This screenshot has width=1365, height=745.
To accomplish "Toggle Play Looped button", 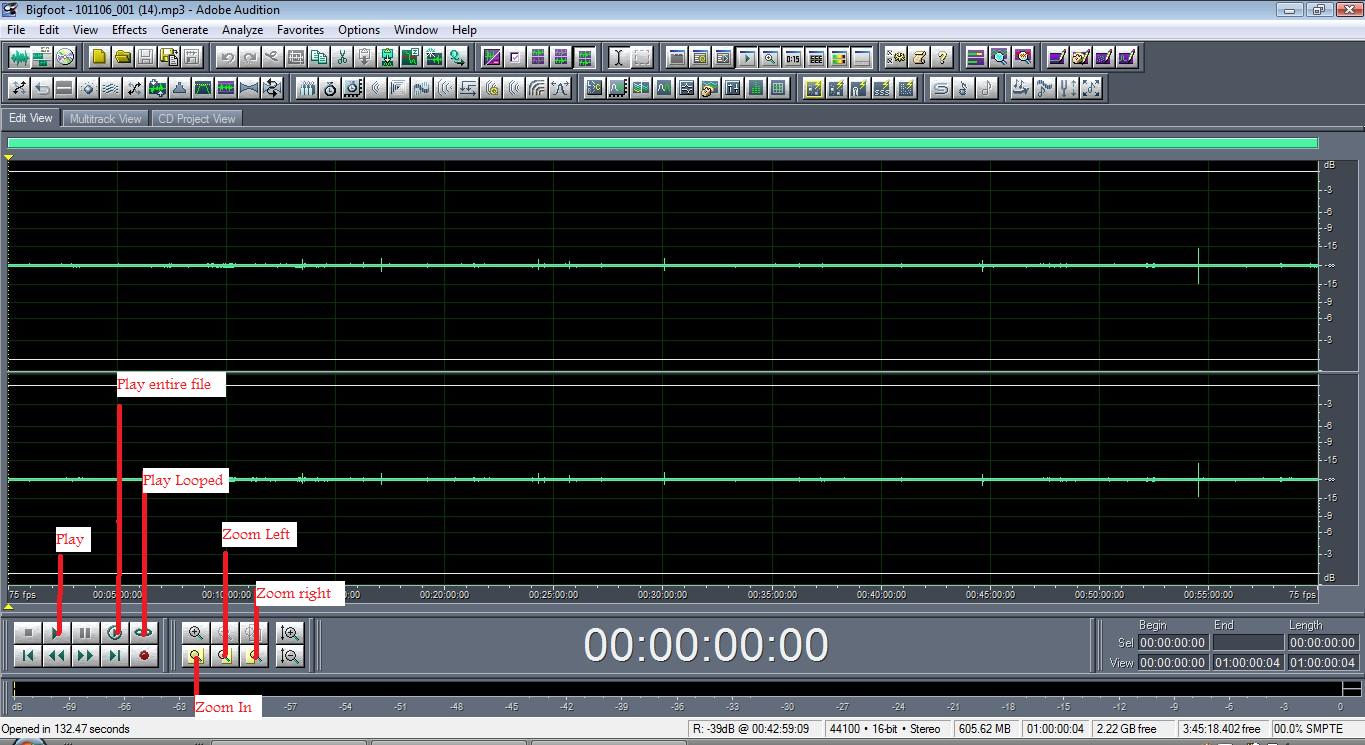I will click(x=144, y=632).
